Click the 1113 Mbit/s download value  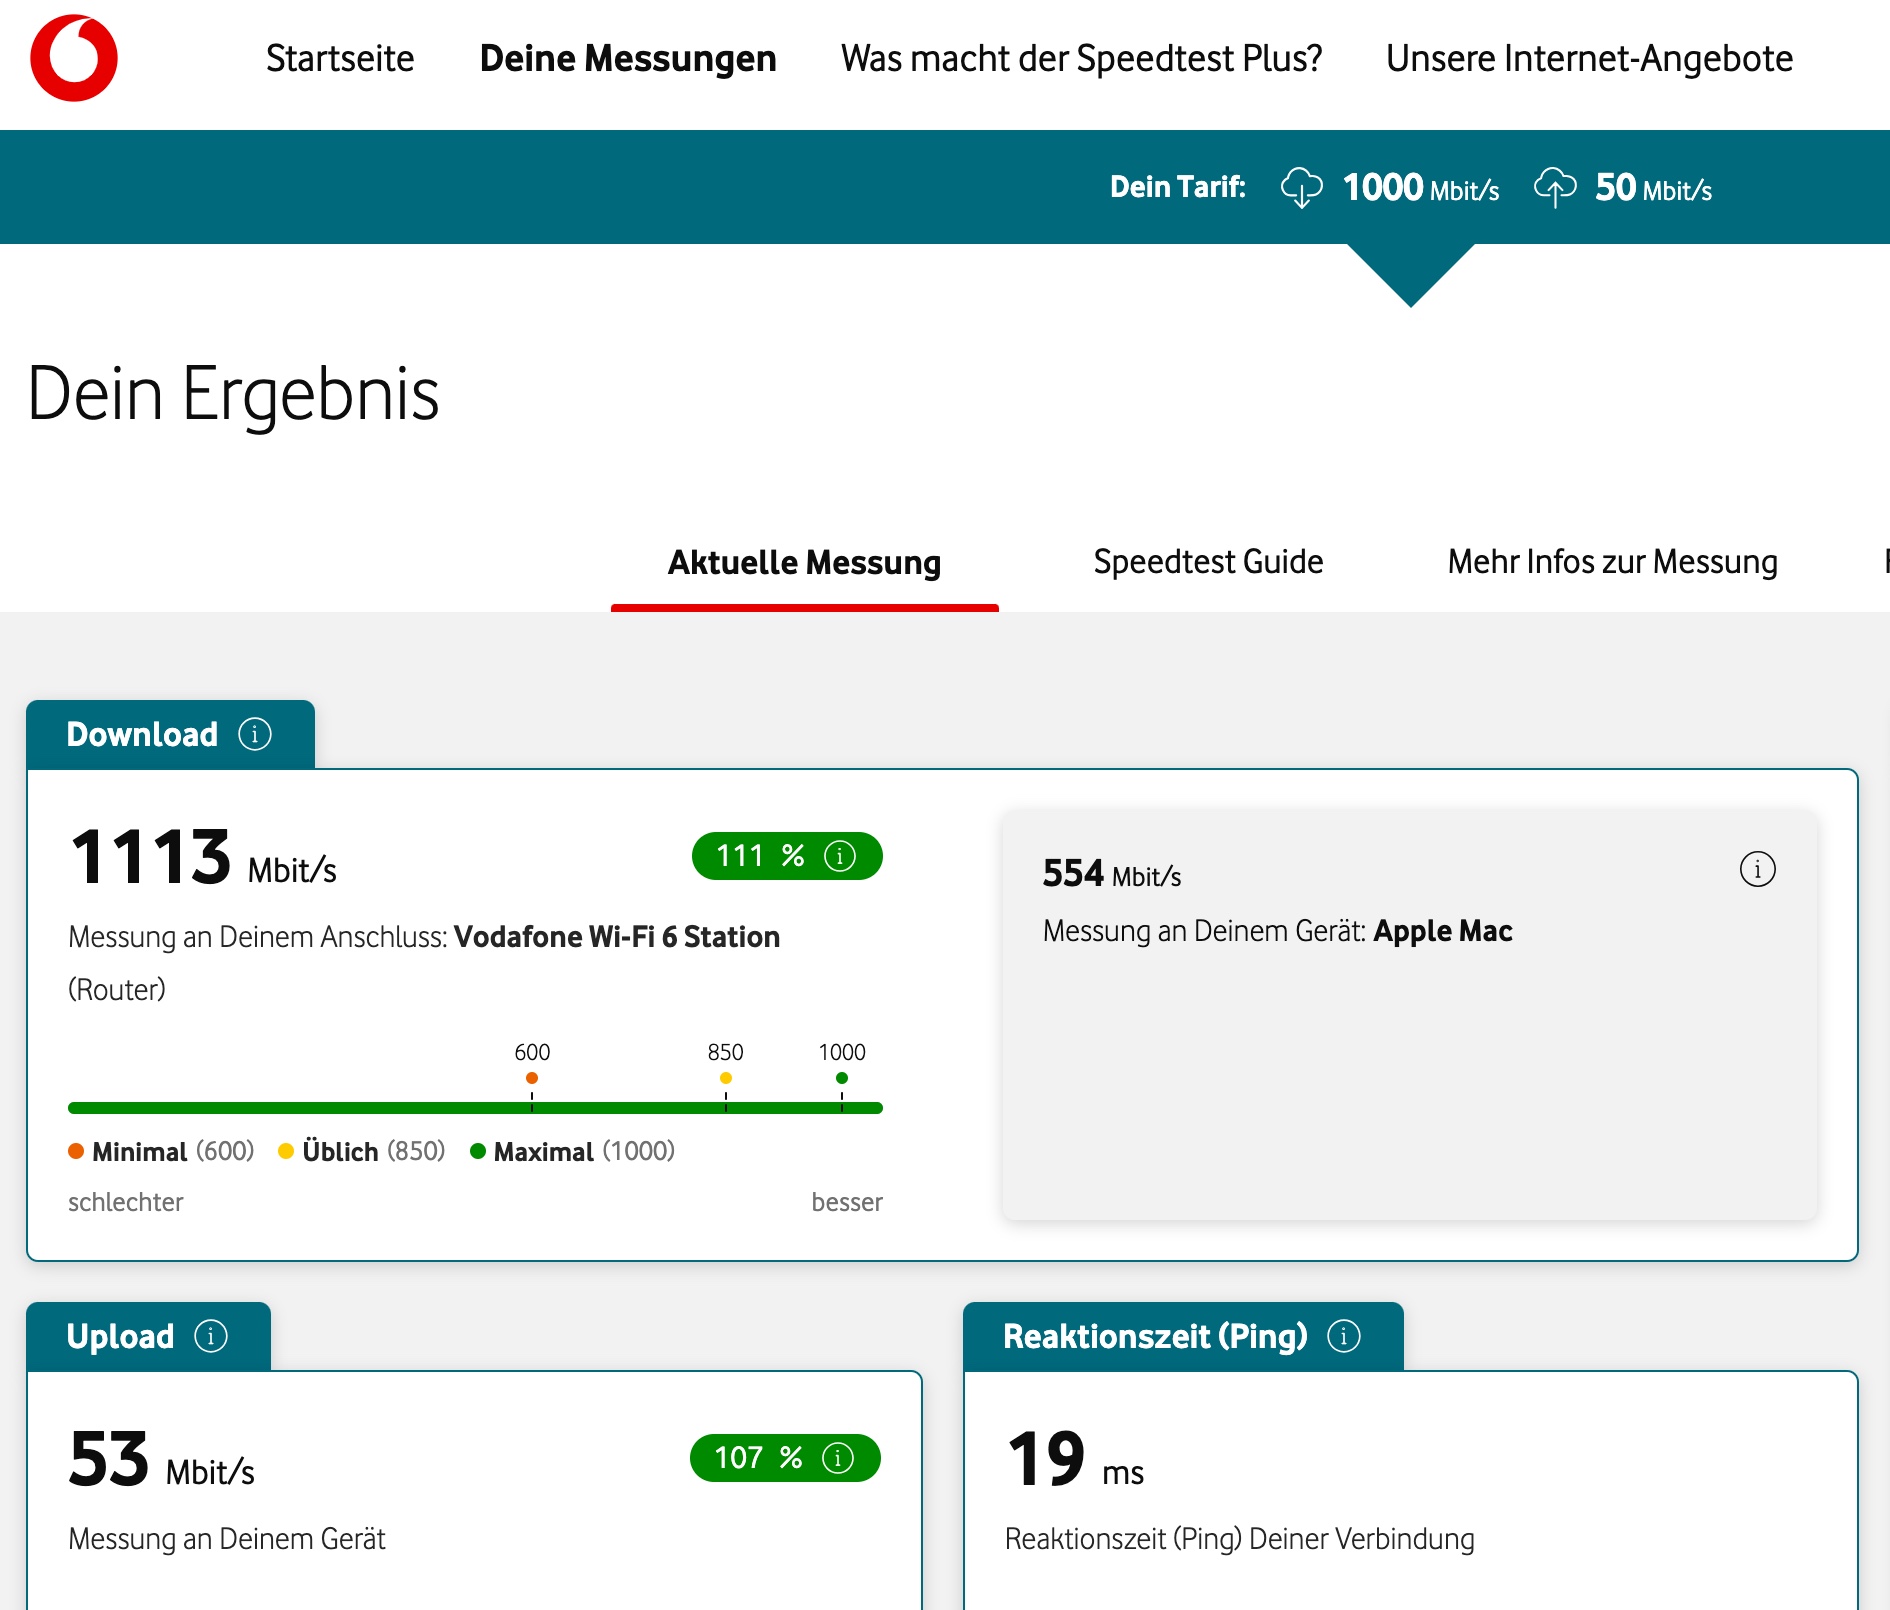pos(203,858)
